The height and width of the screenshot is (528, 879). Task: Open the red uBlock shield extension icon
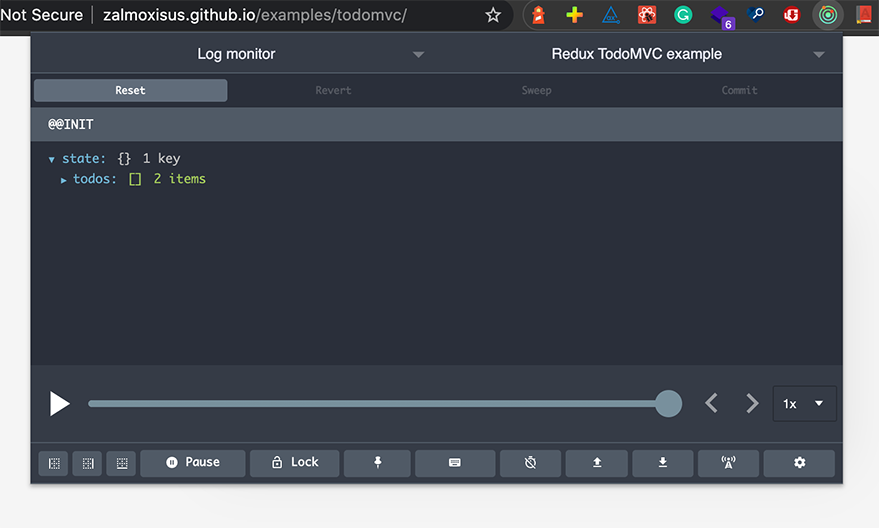tap(792, 15)
